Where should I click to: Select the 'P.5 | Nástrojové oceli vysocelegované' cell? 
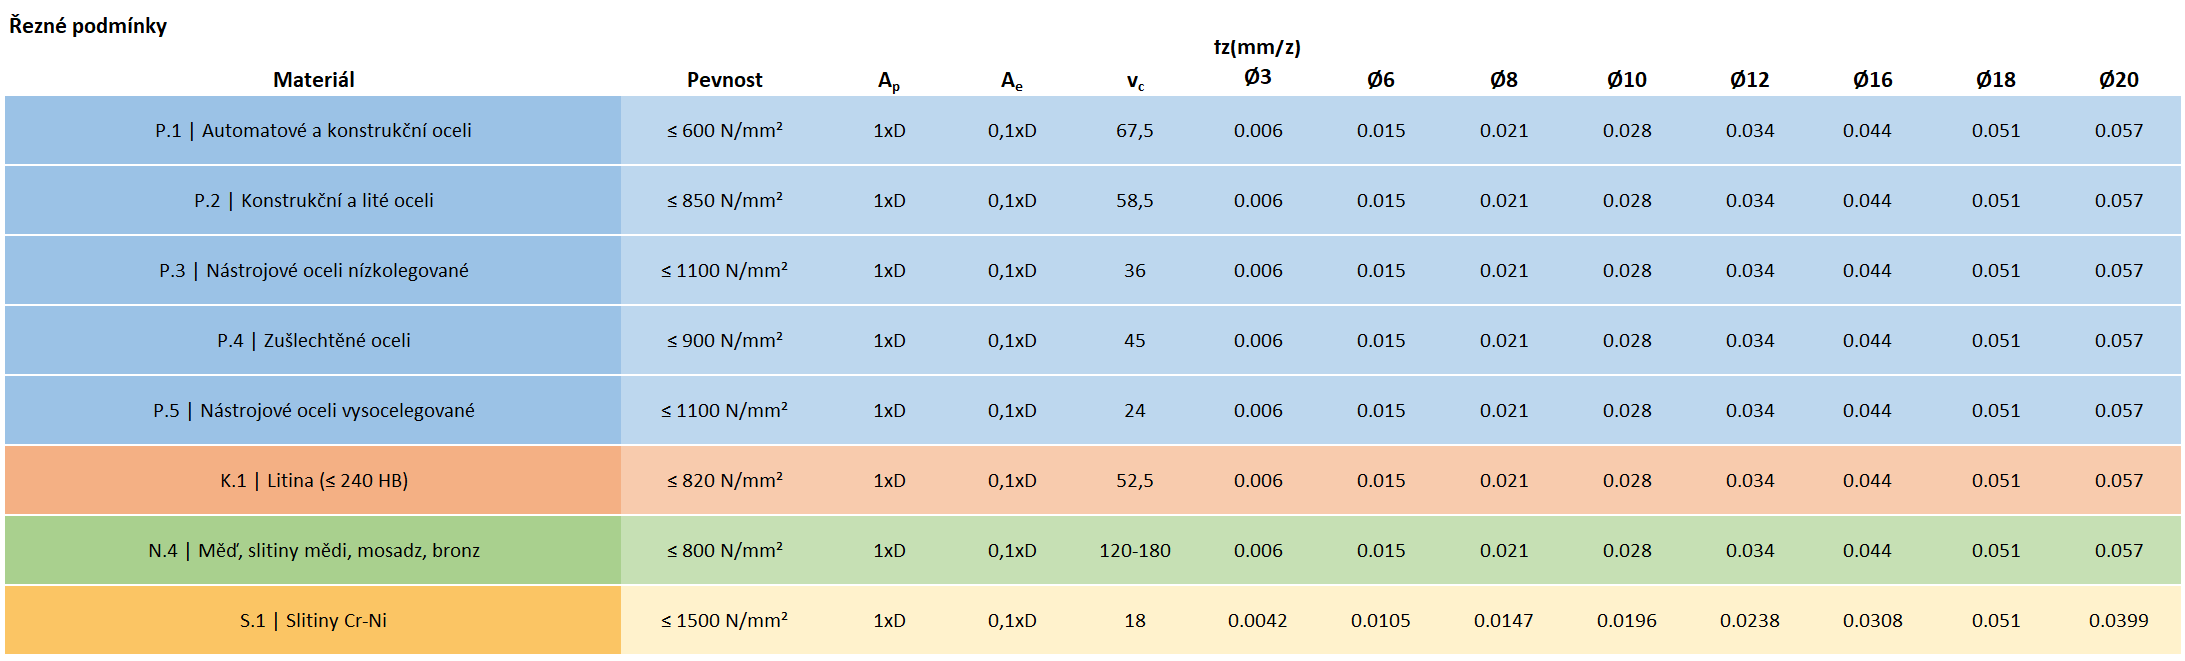[x=313, y=411]
